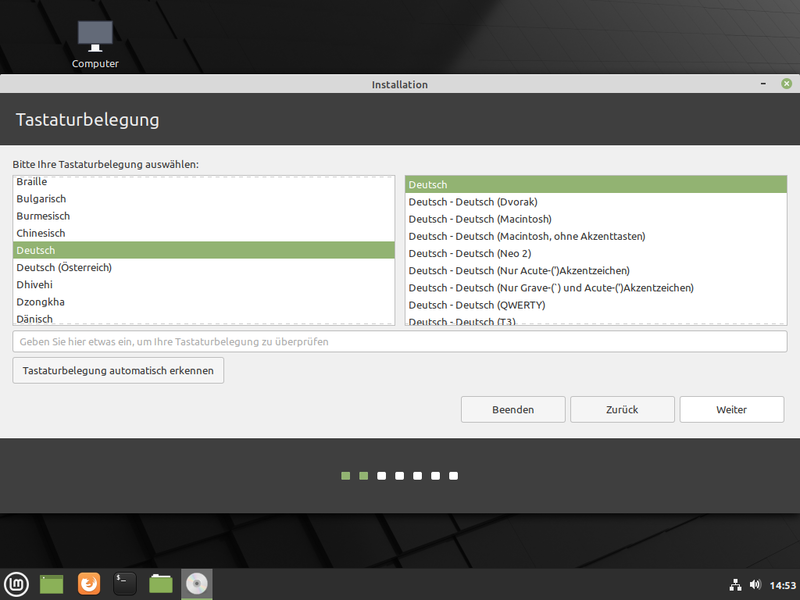800x600 pixels.
Task: Click the Zurück button
Action: [x=622, y=409]
